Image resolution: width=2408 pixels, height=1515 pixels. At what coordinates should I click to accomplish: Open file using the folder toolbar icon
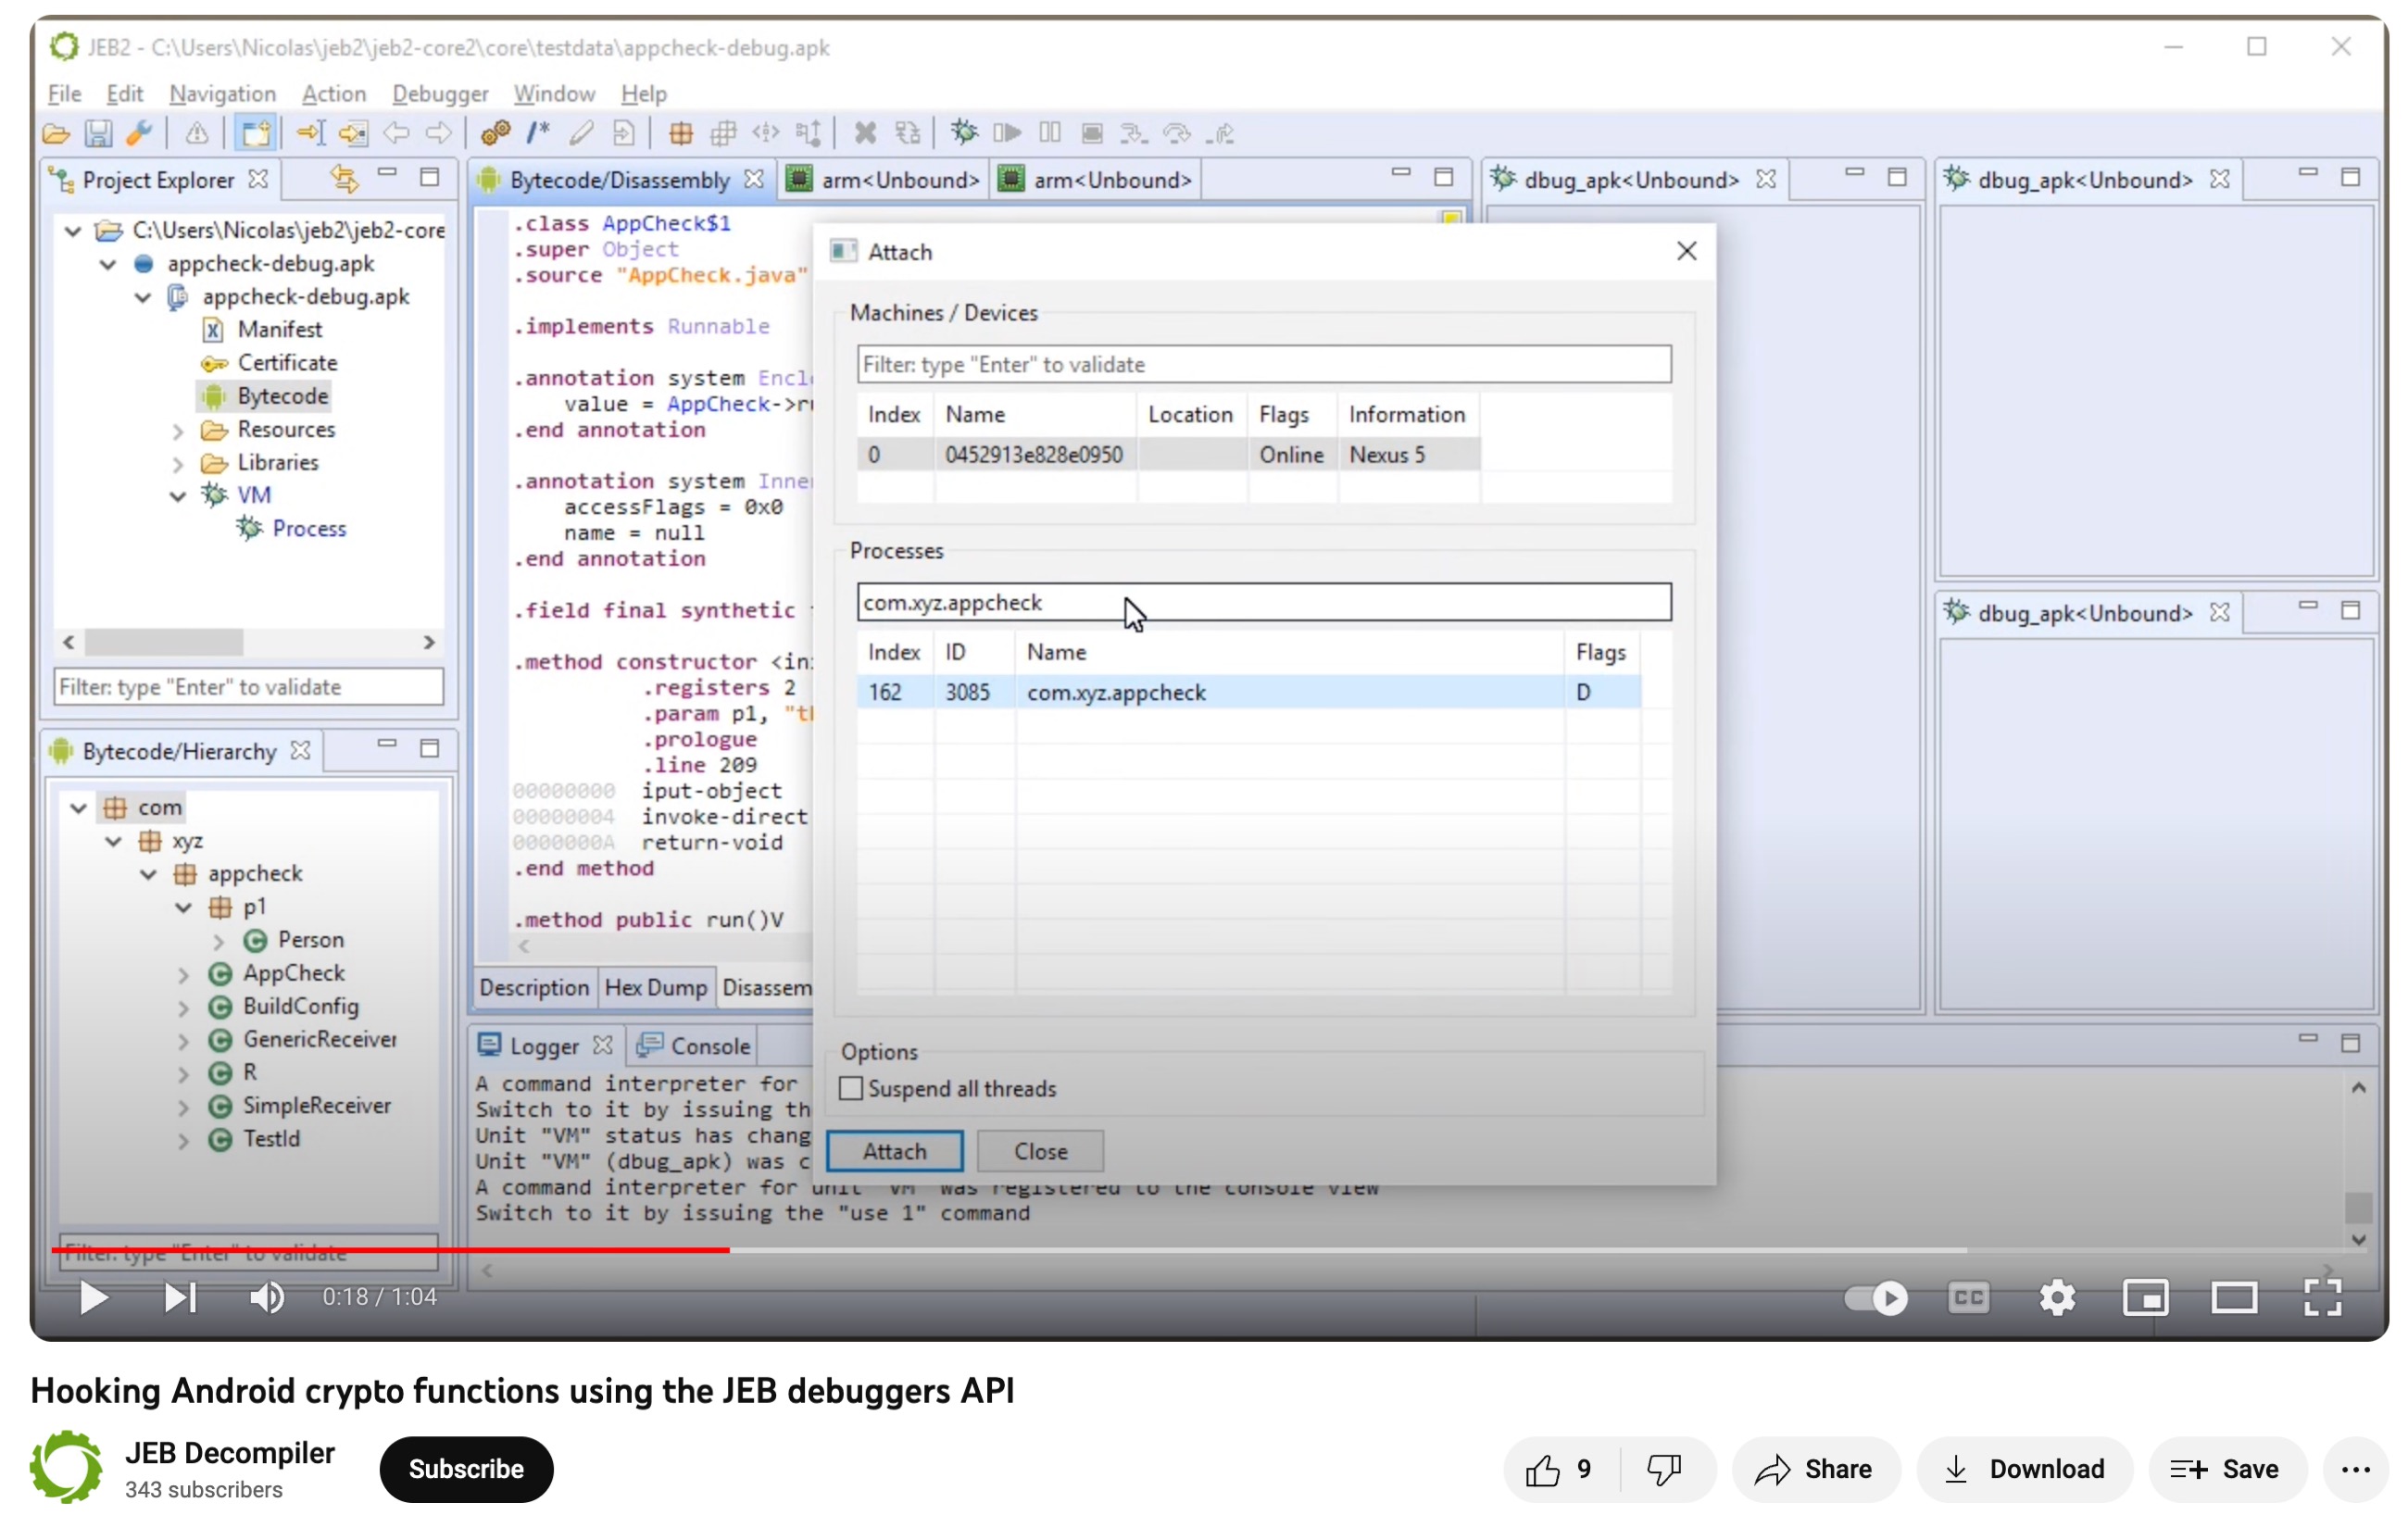click(x=56, y=133)
